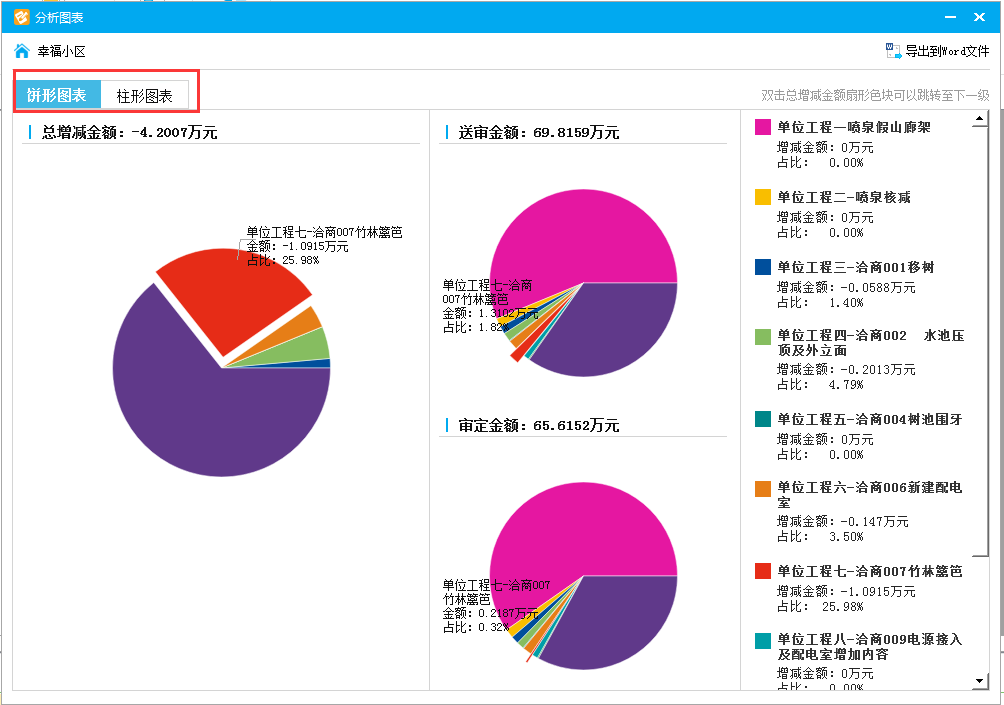
Task: Click the green swatch for 单位工程四
Action: pos(762,337)
